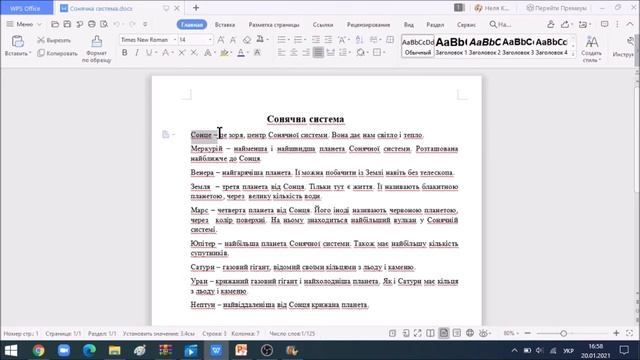The image size is (640, 360).
Task: Apply left text alignment
Action: pos(281,52)
